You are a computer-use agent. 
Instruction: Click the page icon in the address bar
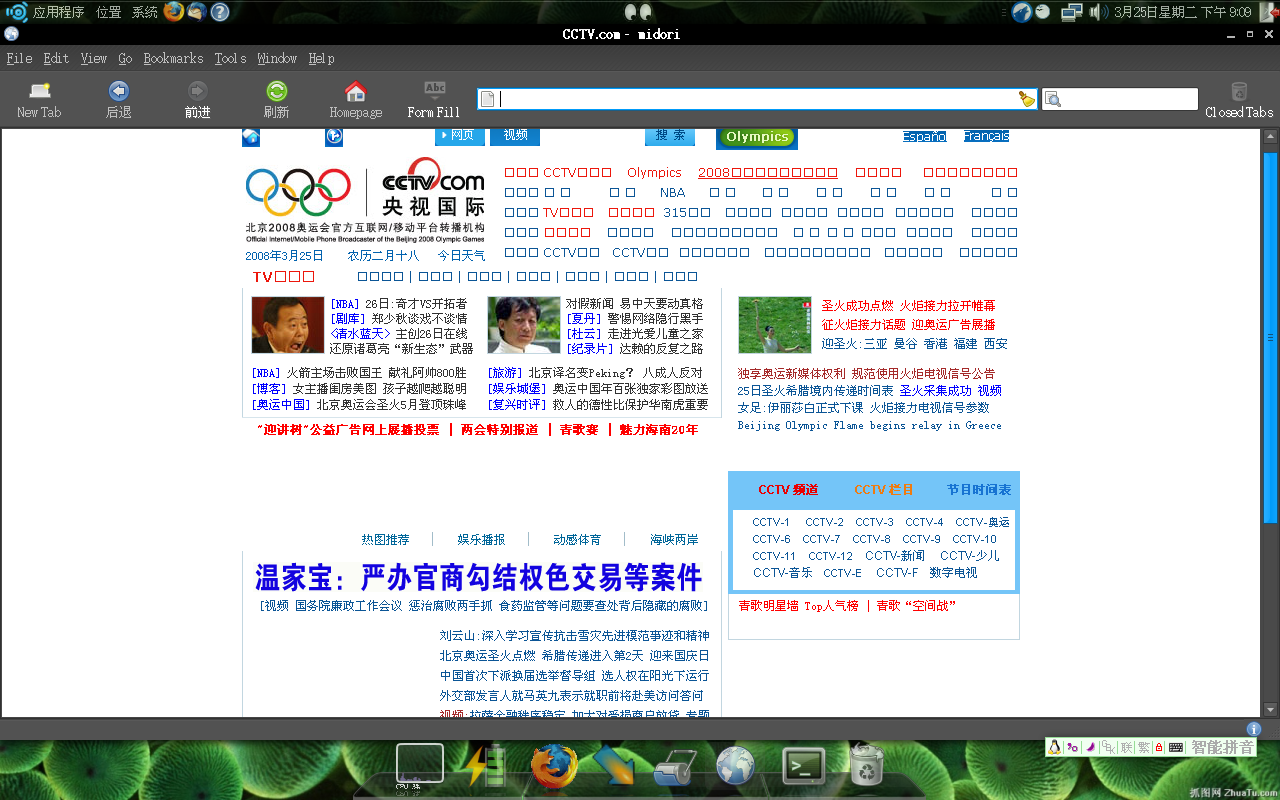[488, 99]
